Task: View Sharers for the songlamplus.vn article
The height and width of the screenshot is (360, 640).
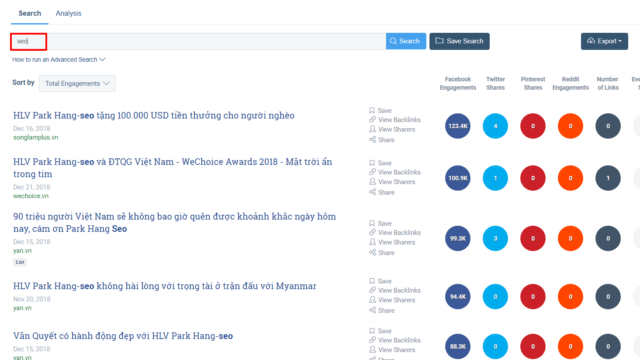Action: coord(392,129)
